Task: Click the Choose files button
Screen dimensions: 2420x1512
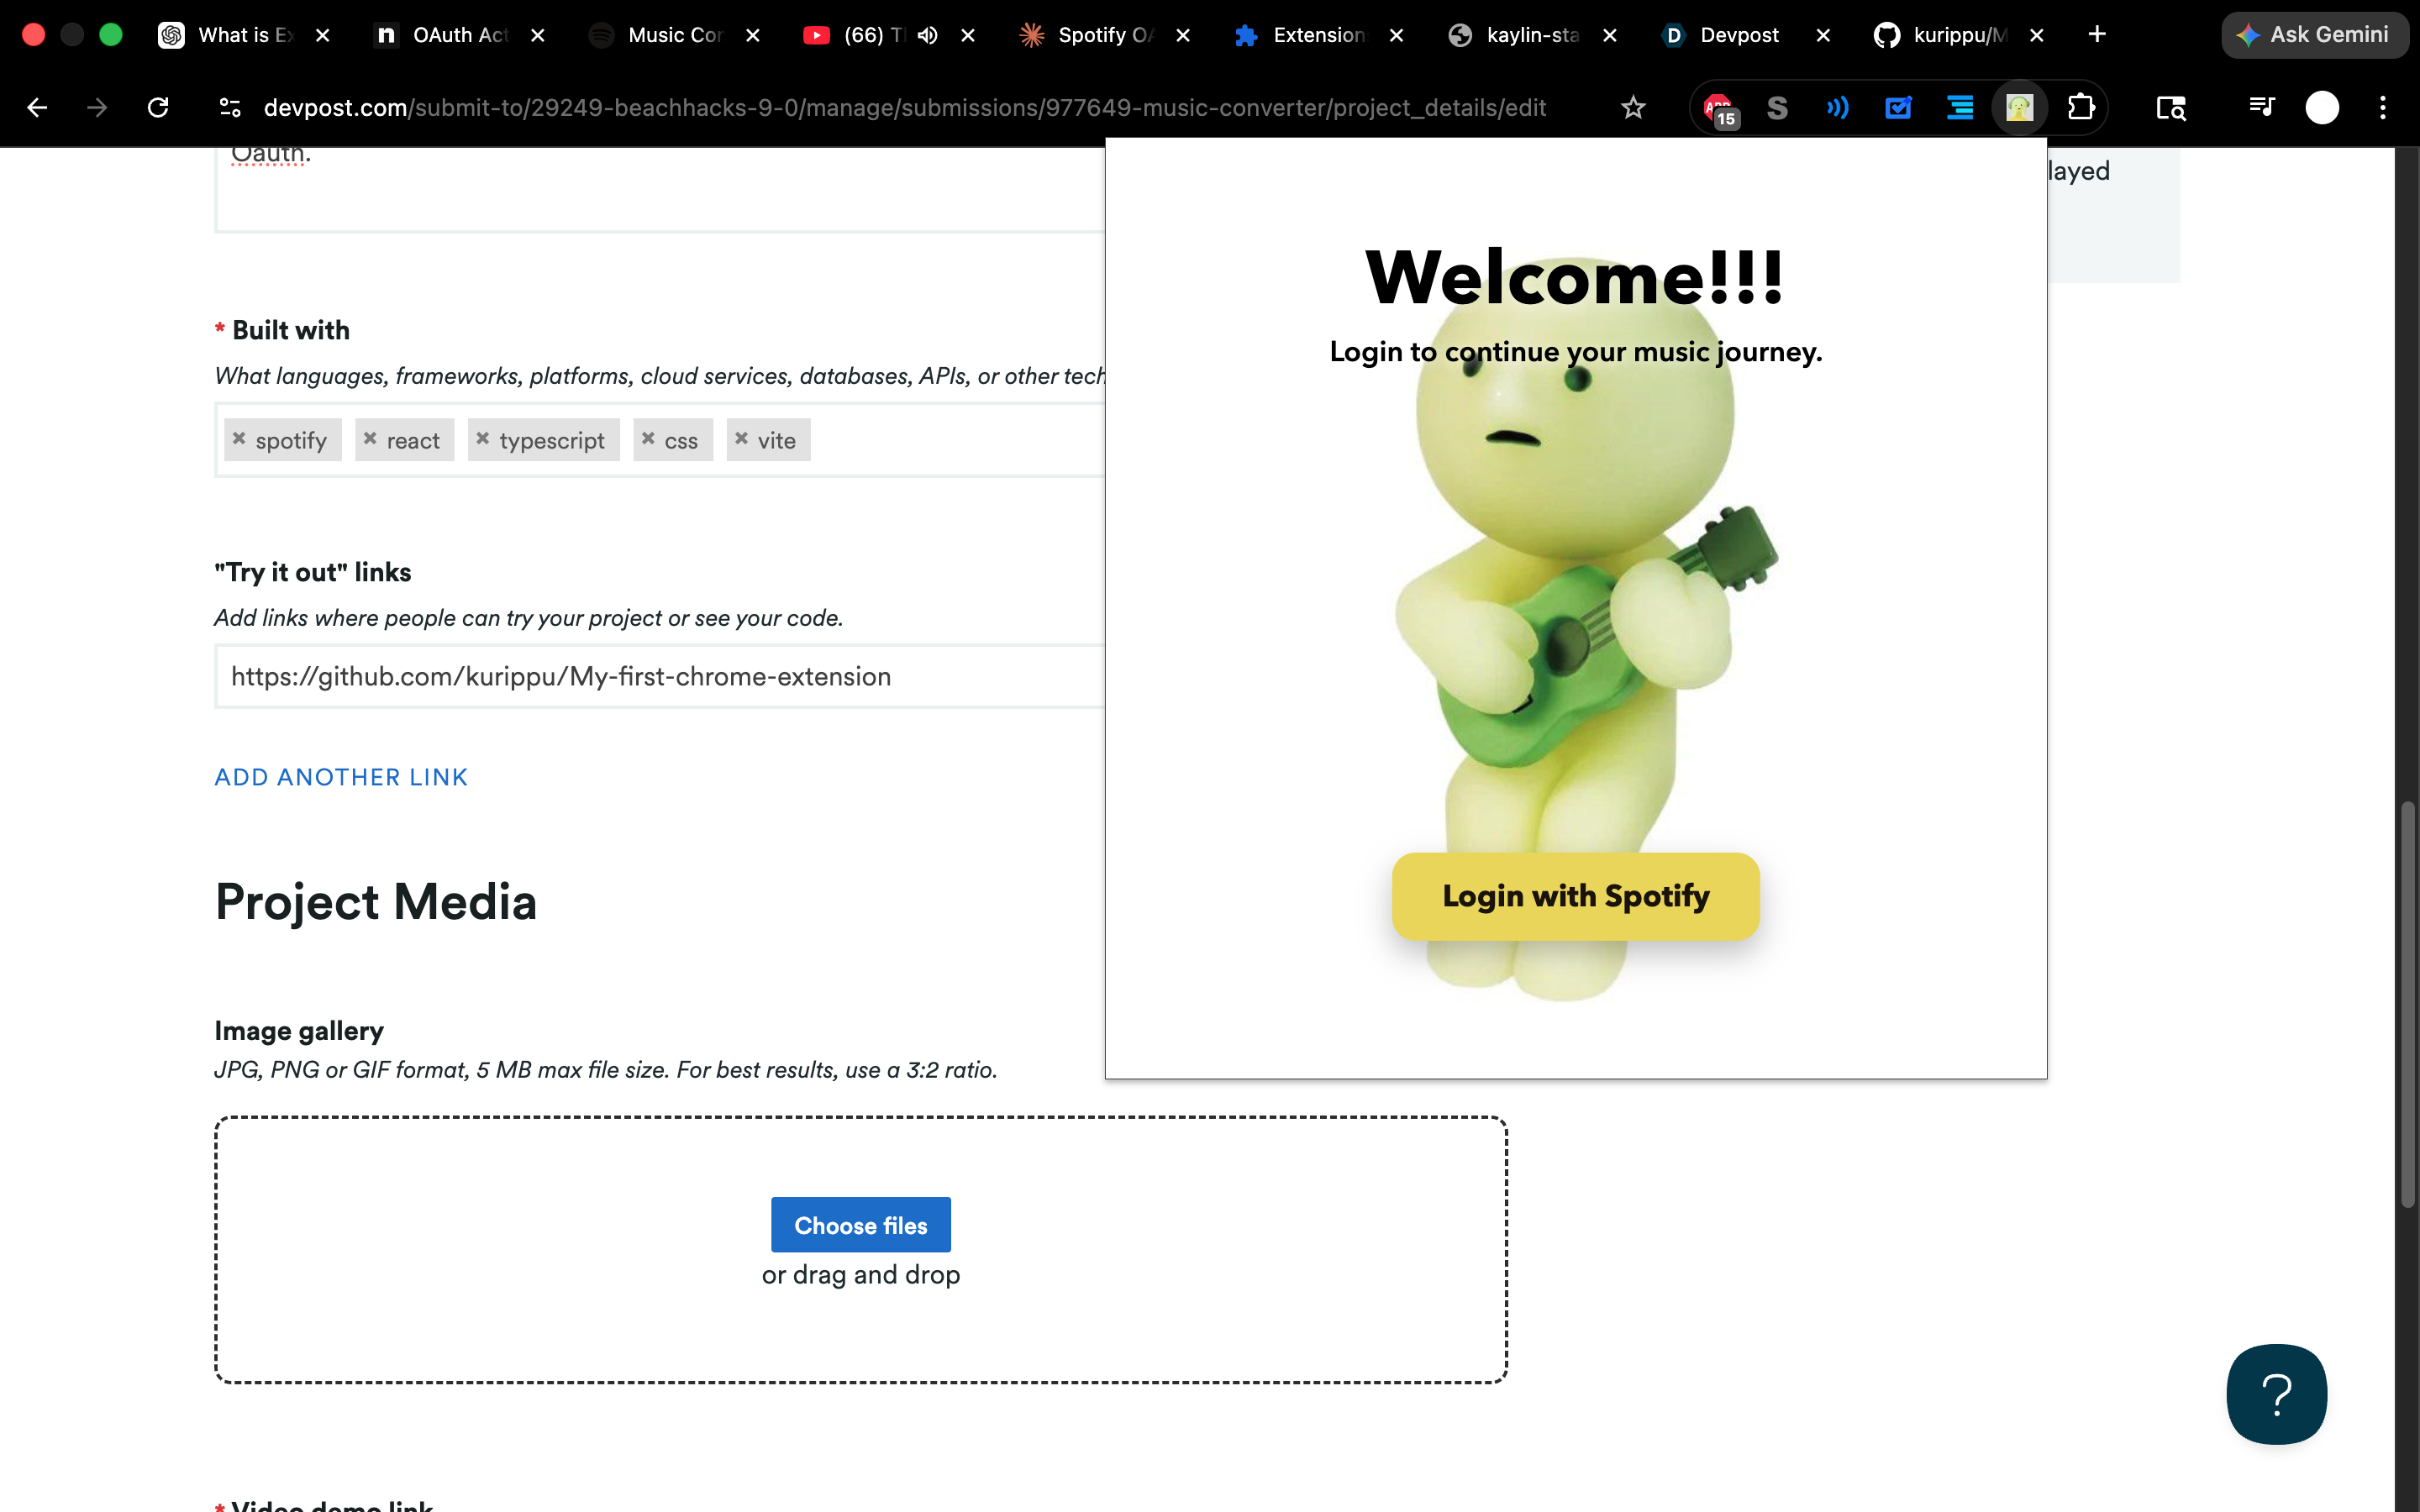Action: coord(860,1225)
